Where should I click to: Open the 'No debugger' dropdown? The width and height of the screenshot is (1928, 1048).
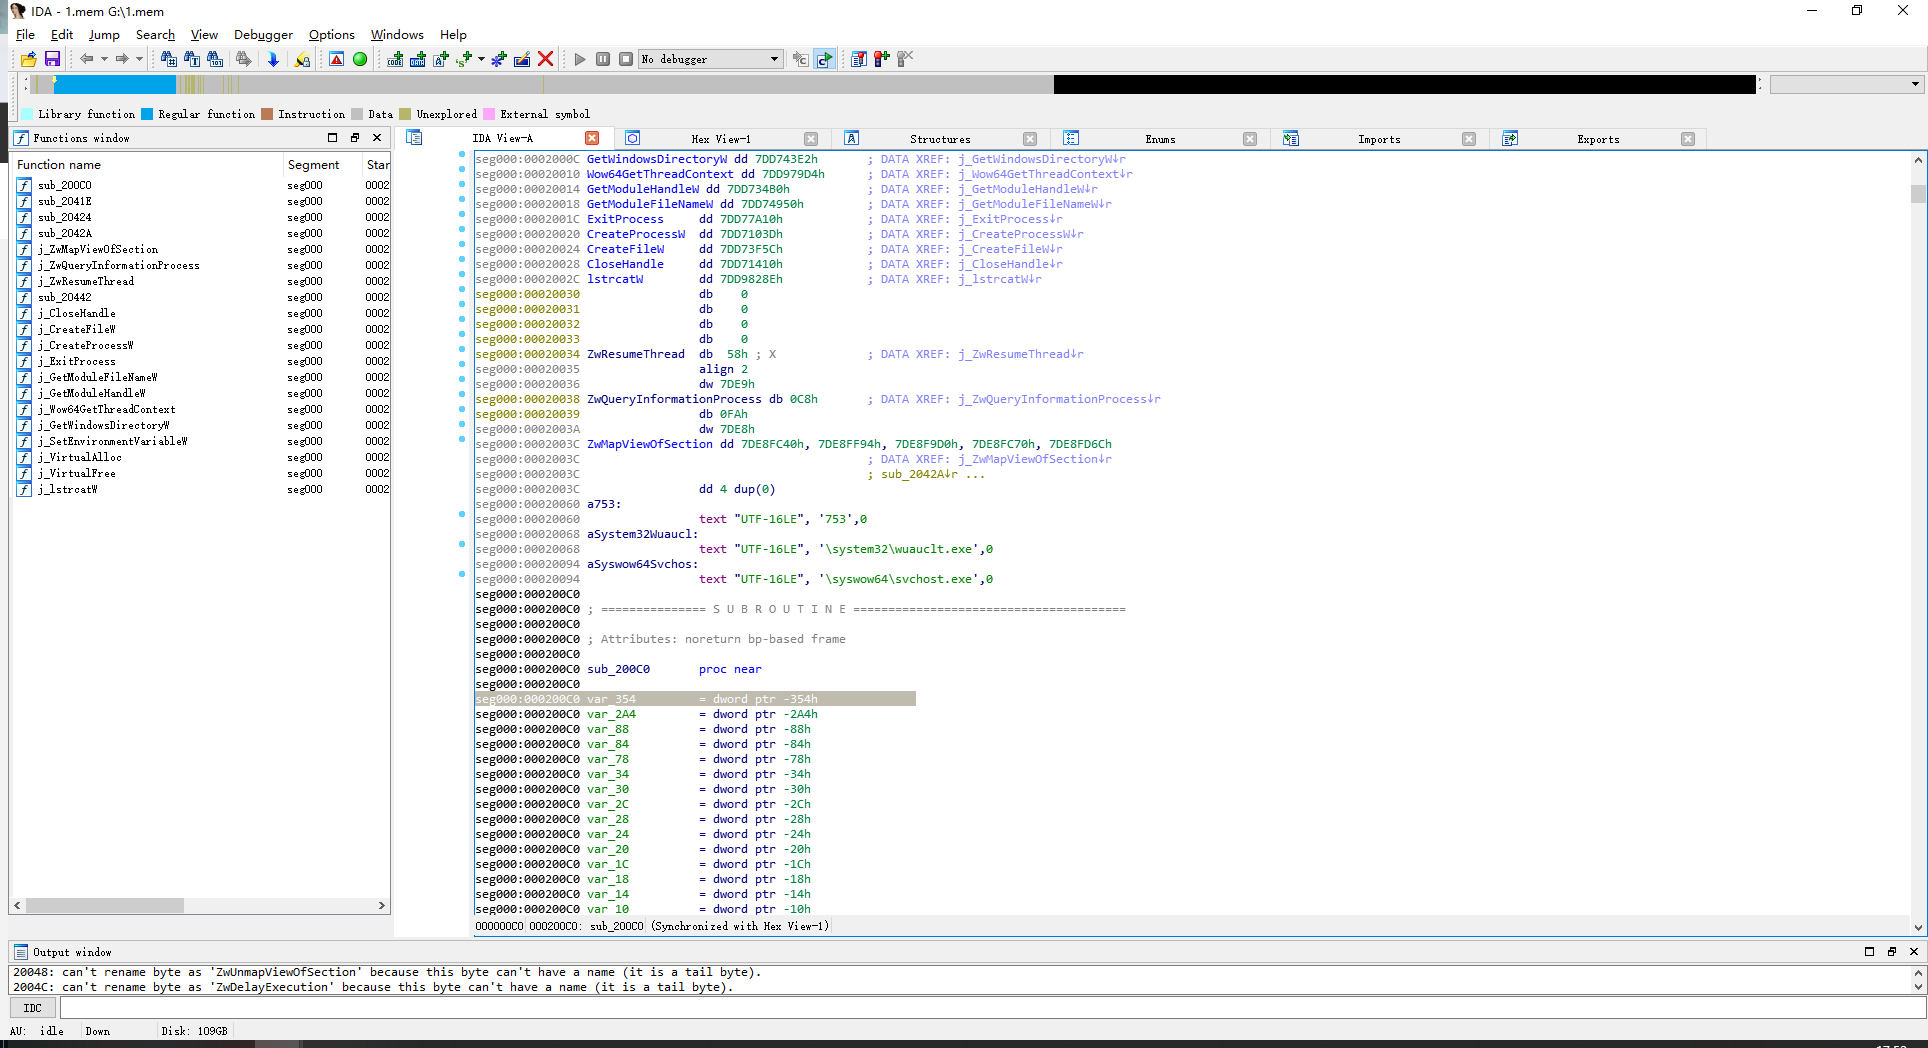[774, 59]
